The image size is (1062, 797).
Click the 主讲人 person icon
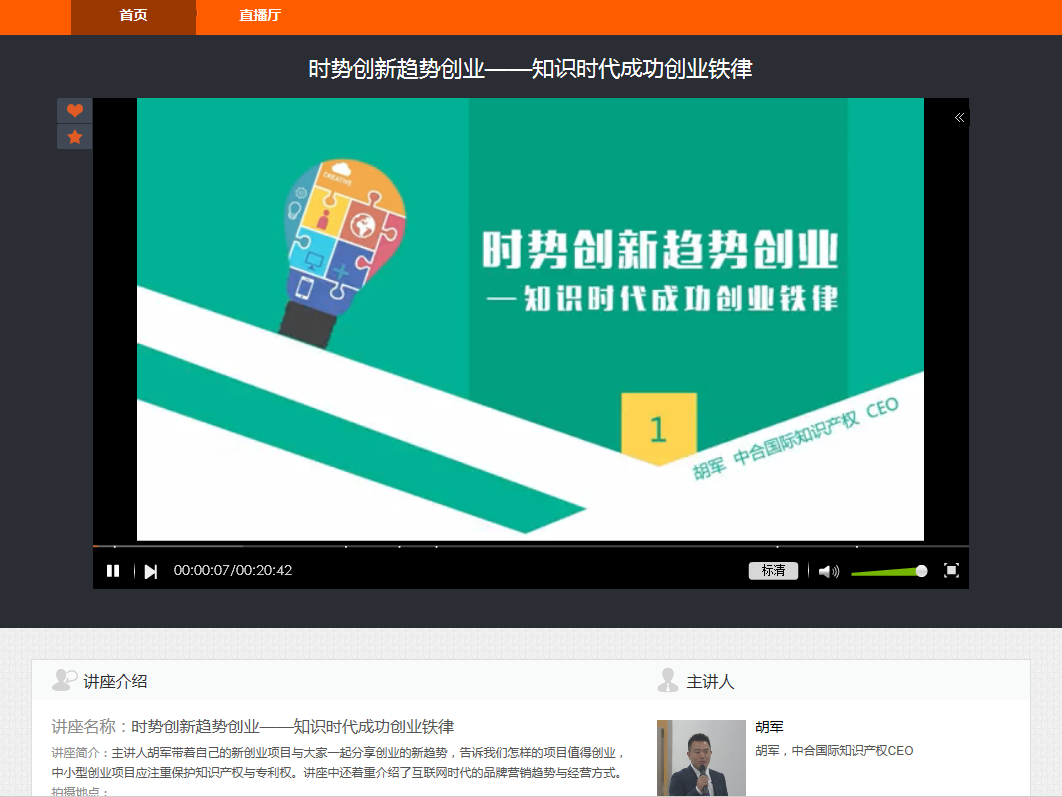tap(668, 681)
